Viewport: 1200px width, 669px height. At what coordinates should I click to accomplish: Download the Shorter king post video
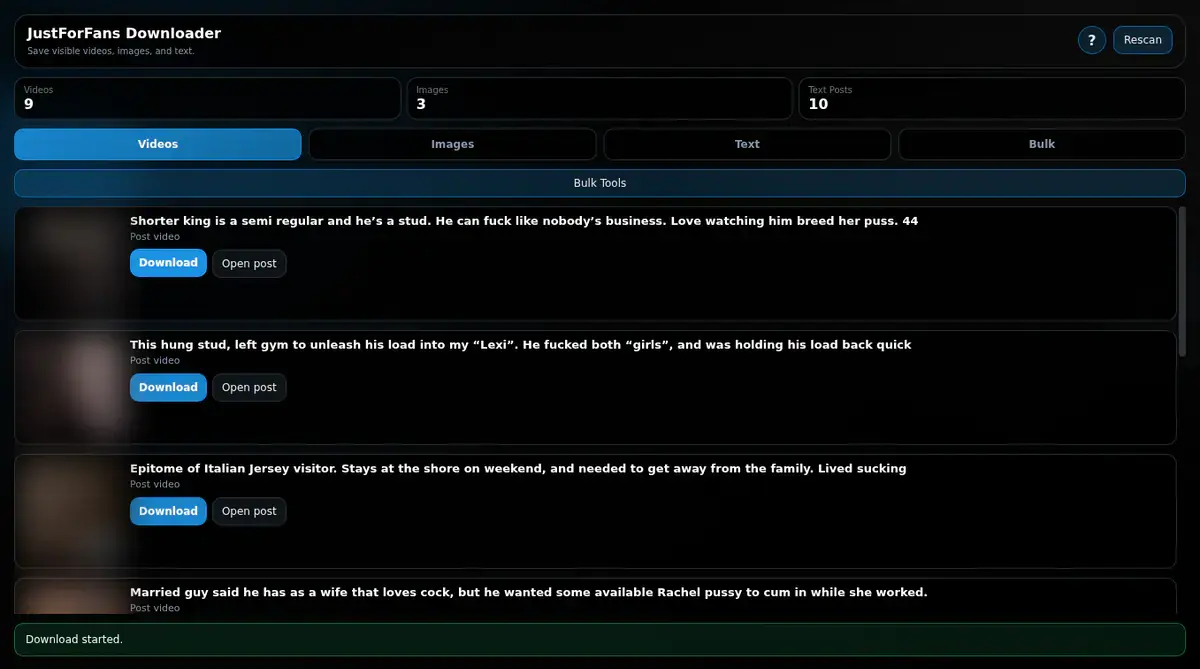168,263
